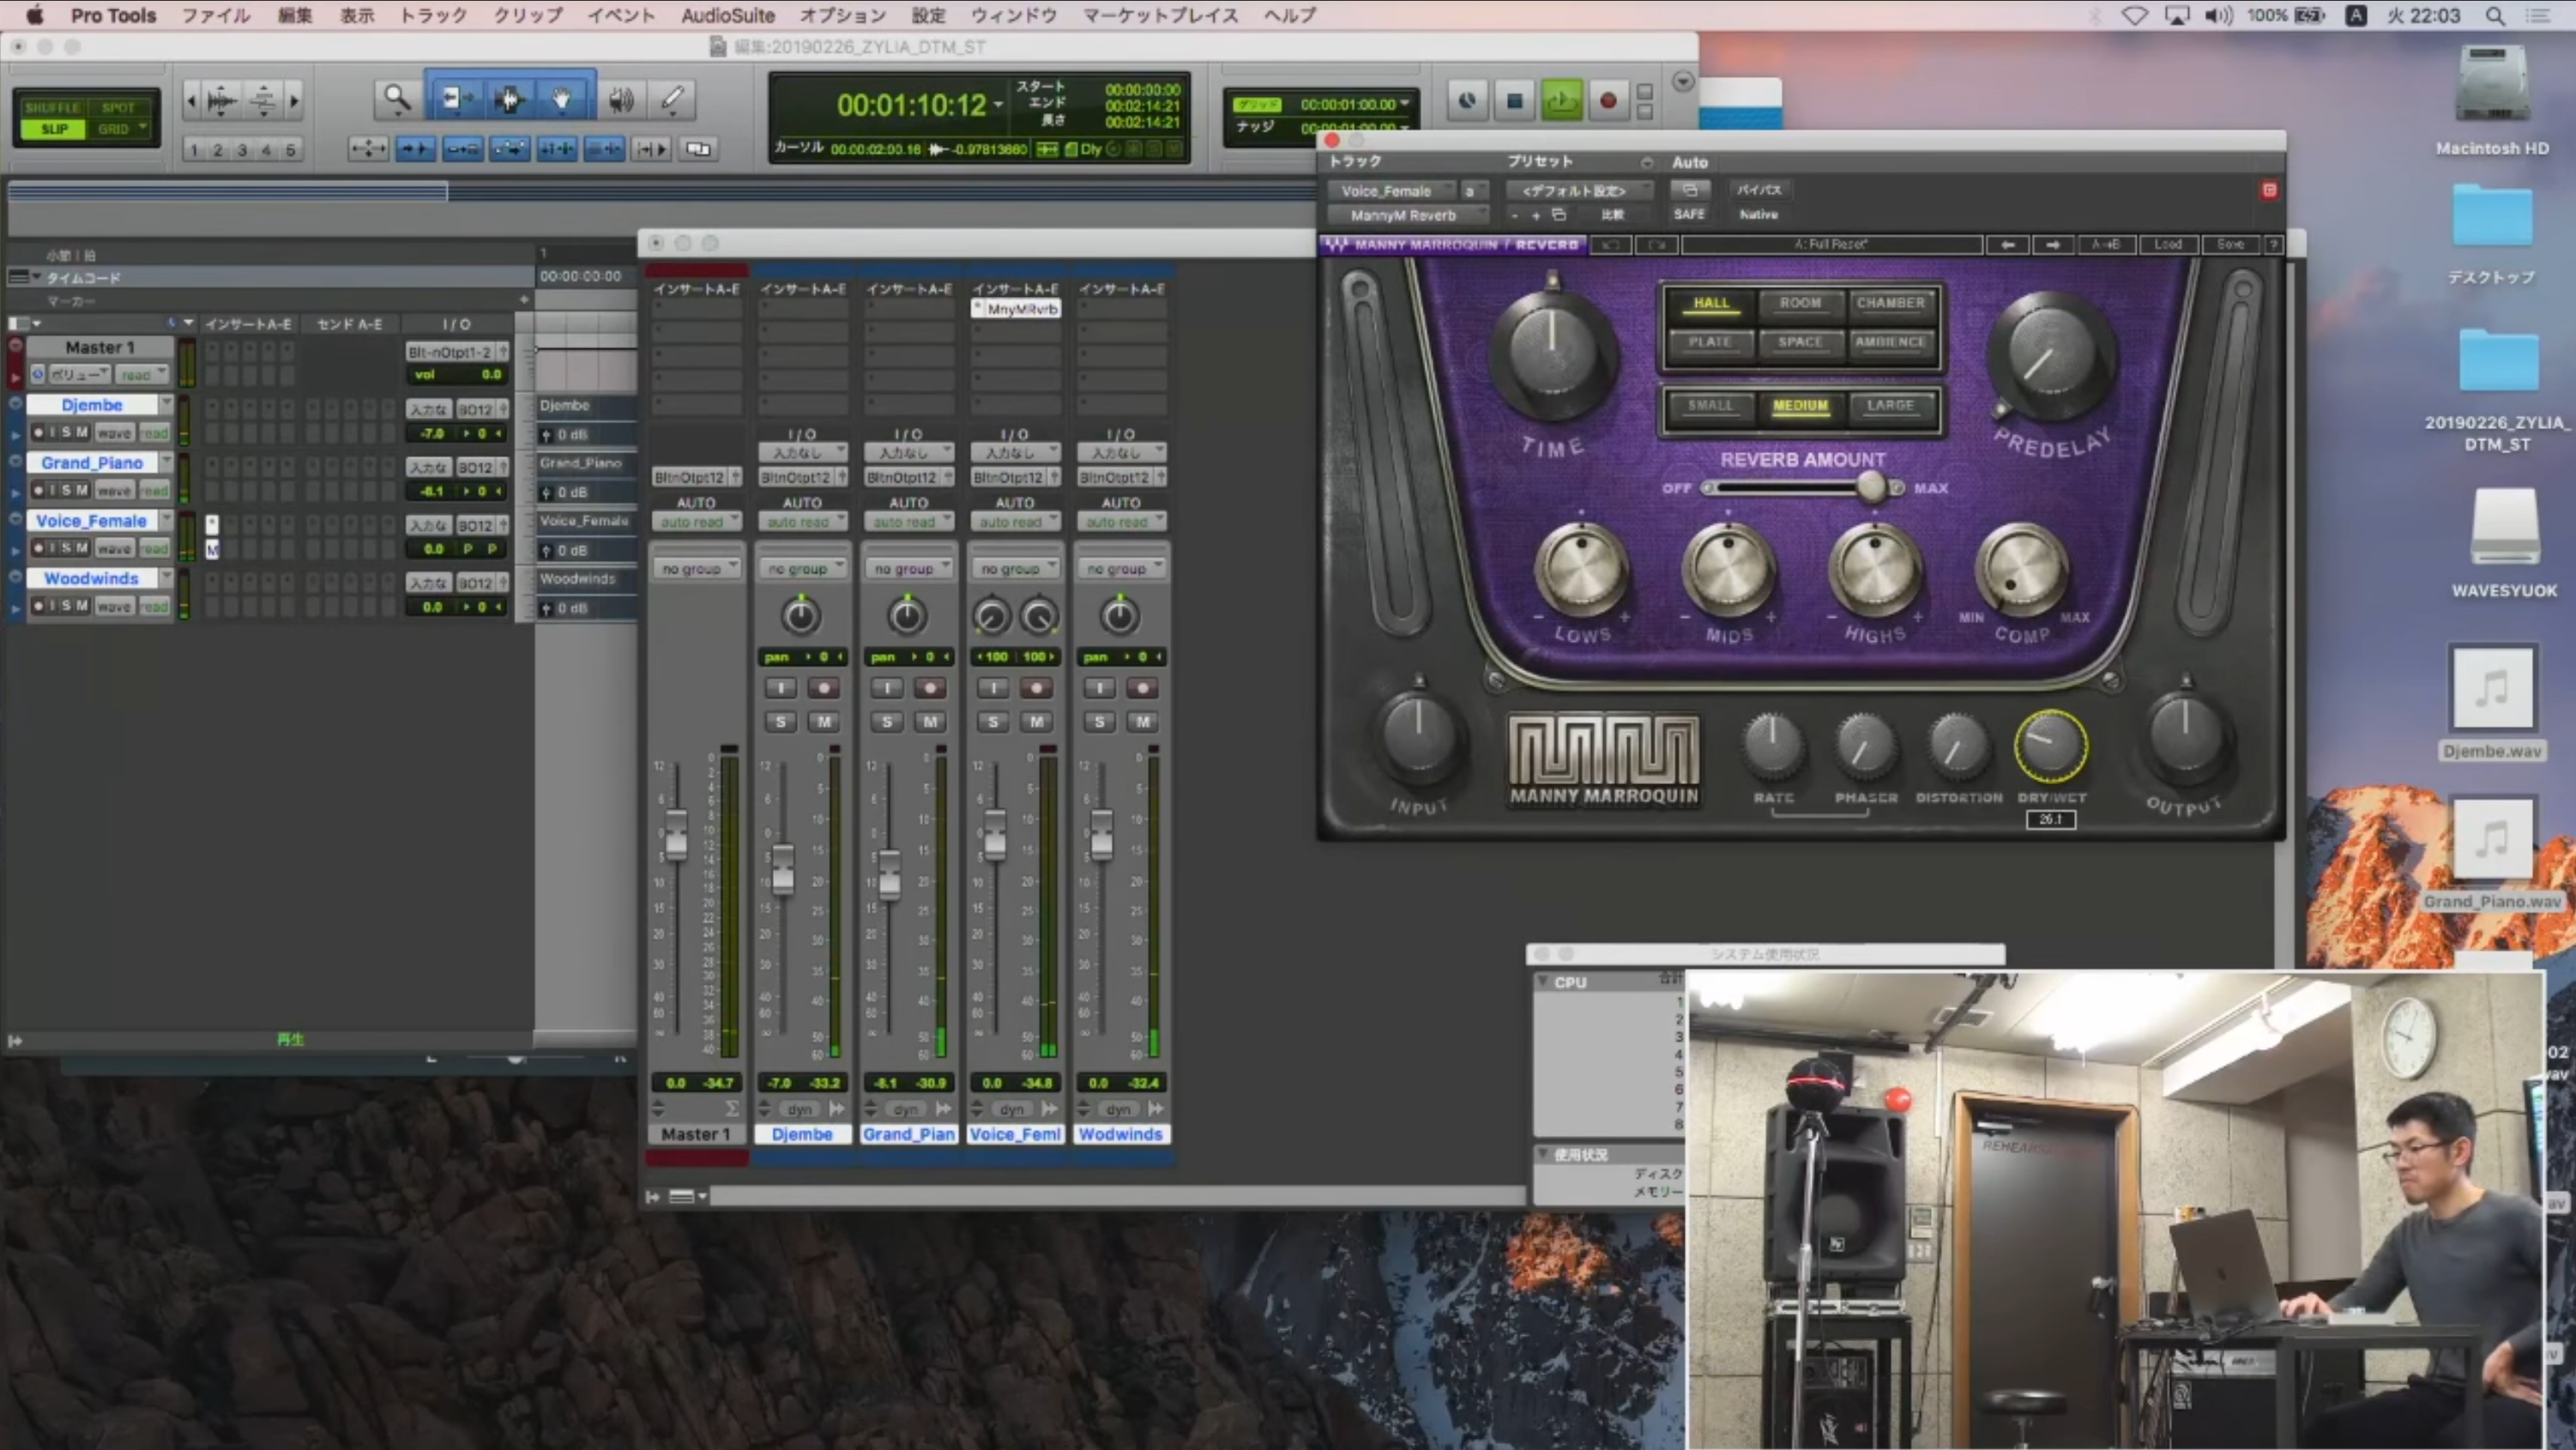
Task: Open the ファイル menu
Action: click(x=215, y=15)
